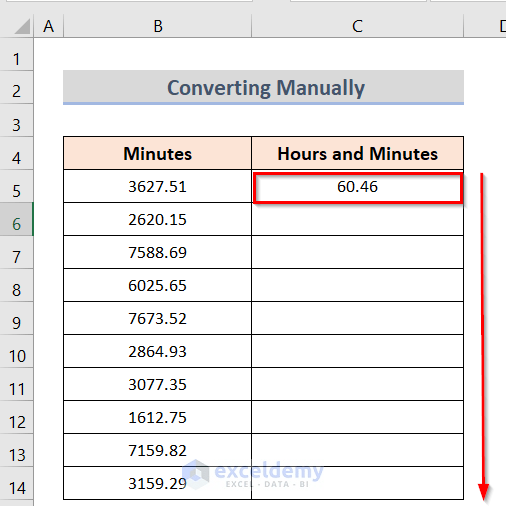Select row 12 header
Image resolution: width=506 pixels, height=506 pixels.
(x=16, y=417)
